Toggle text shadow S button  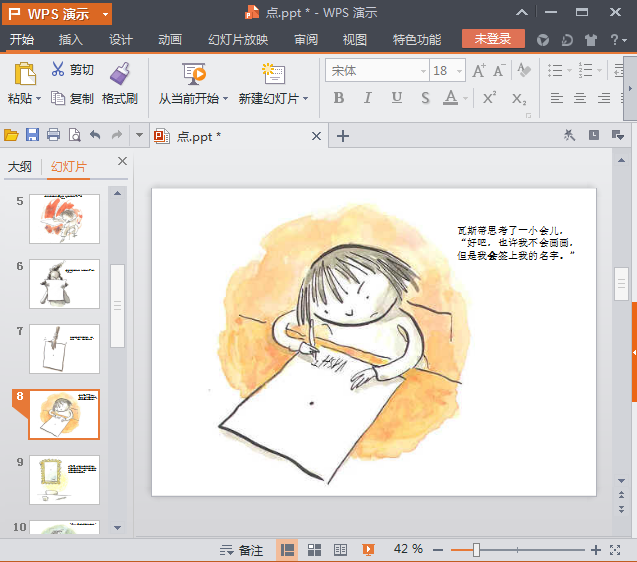click(425, 98)
